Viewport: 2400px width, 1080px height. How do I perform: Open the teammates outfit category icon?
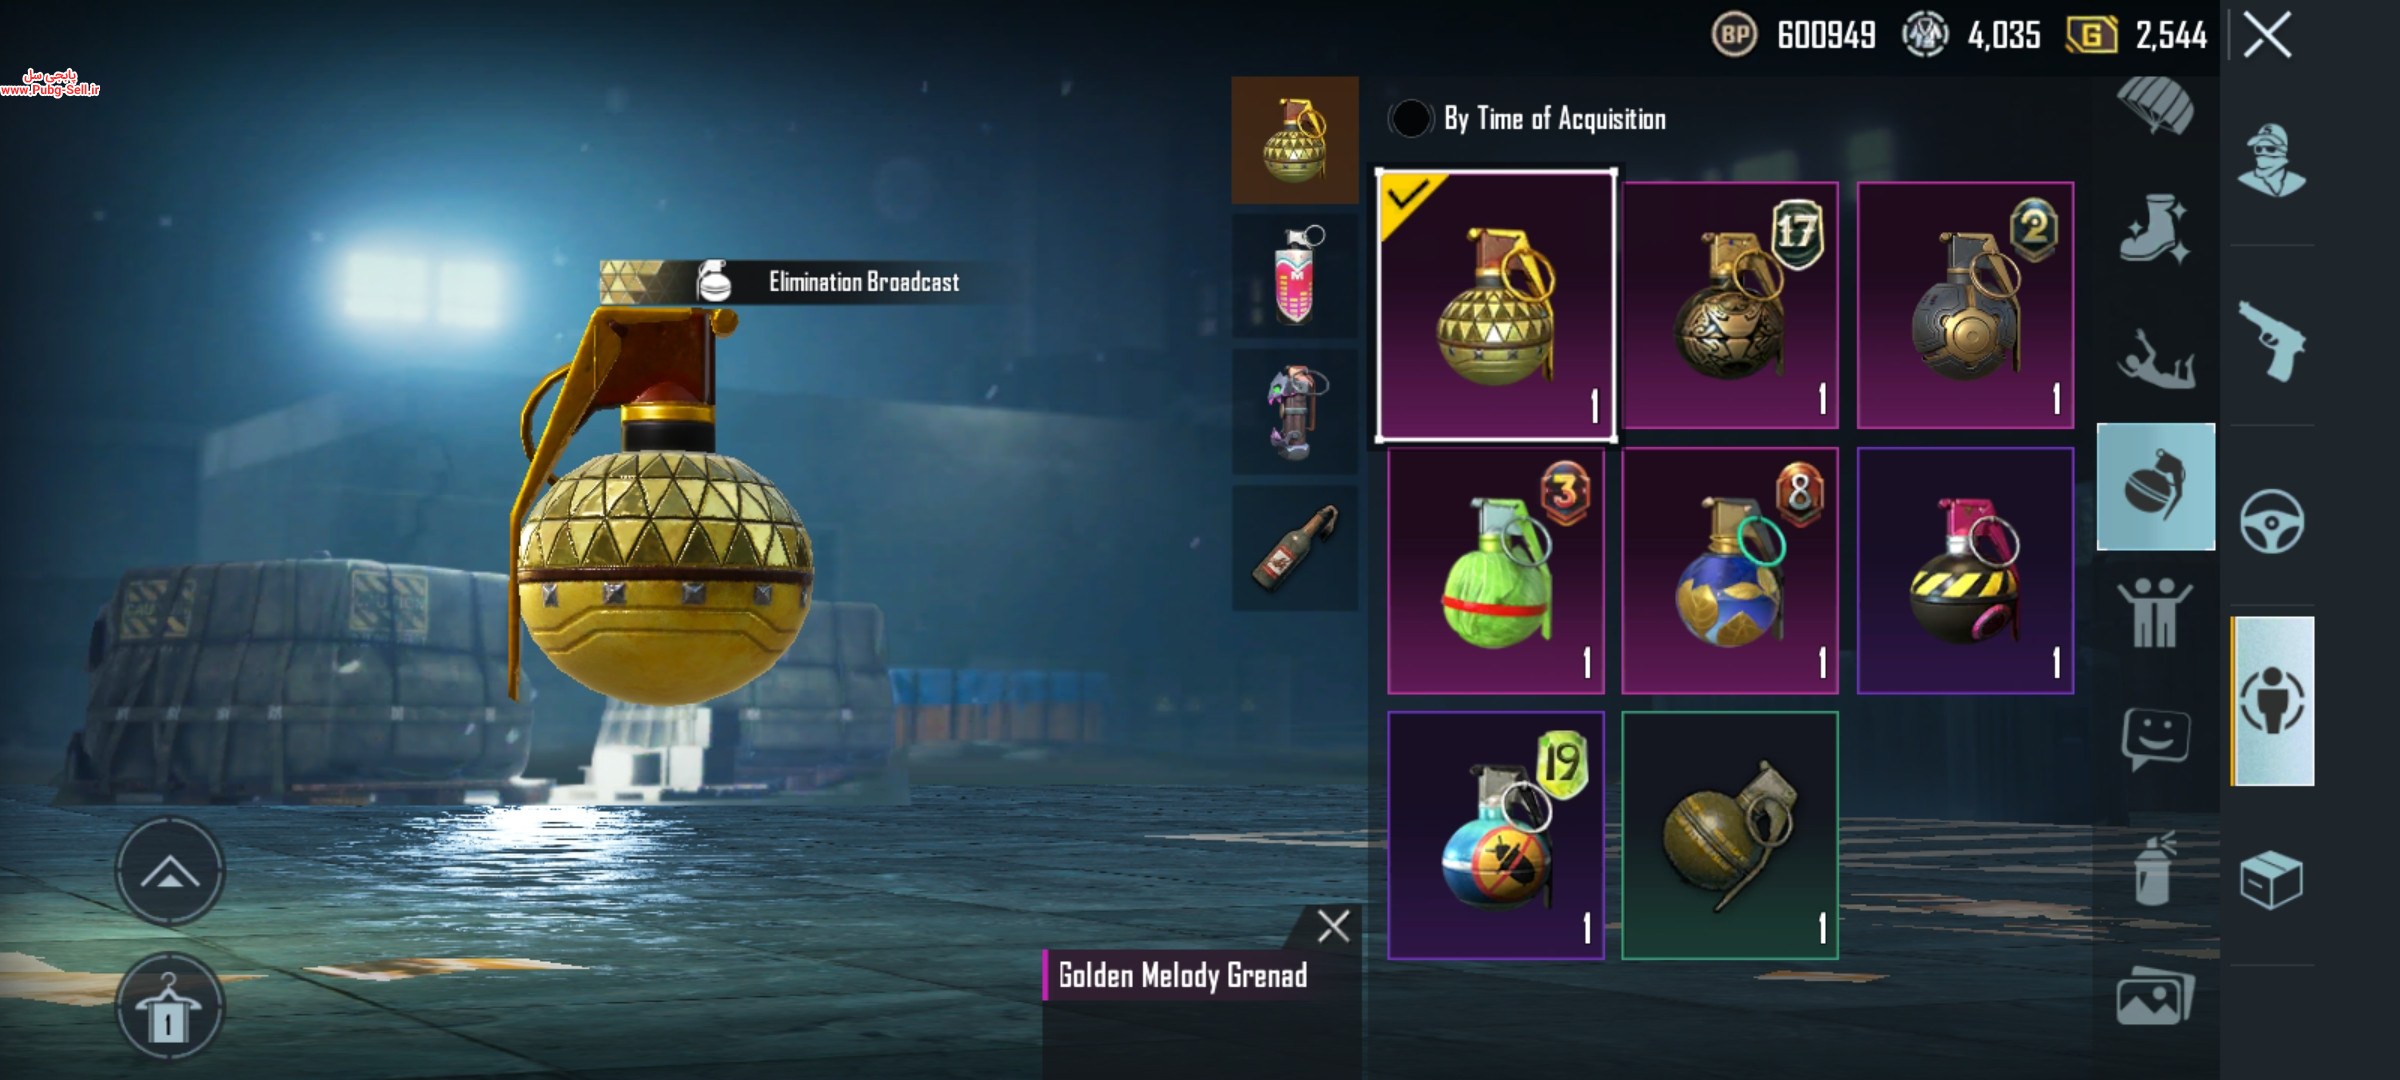point(2155,612)
